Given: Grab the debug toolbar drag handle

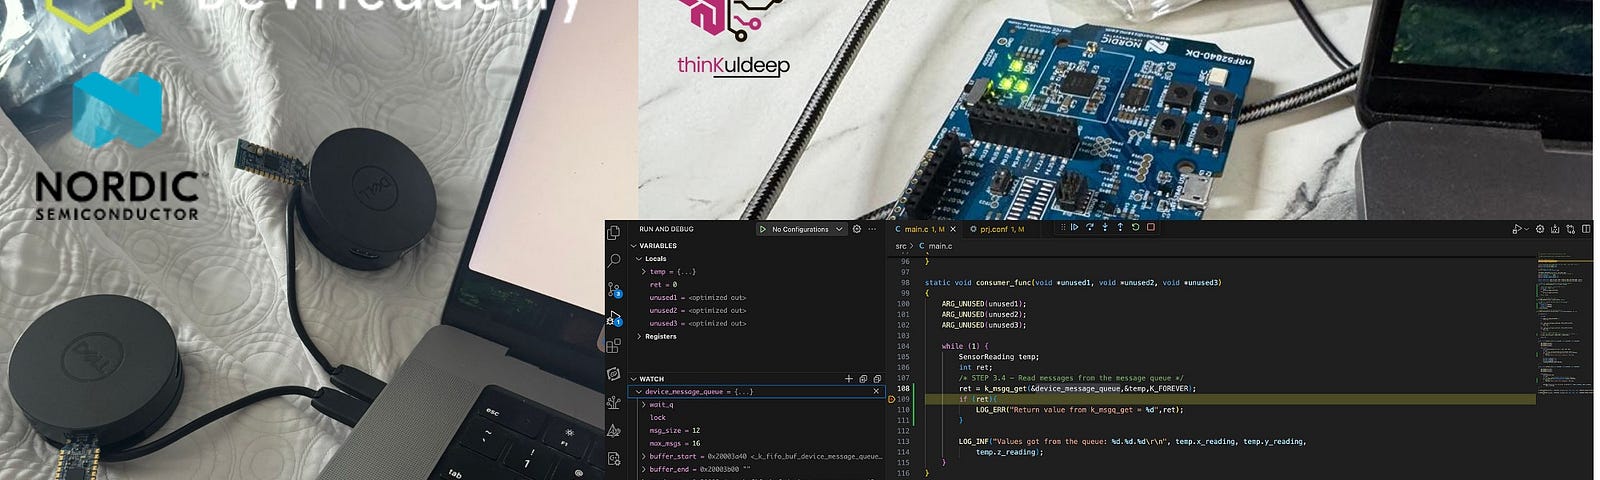Looking at the screenshot, I should [1062, 228].
